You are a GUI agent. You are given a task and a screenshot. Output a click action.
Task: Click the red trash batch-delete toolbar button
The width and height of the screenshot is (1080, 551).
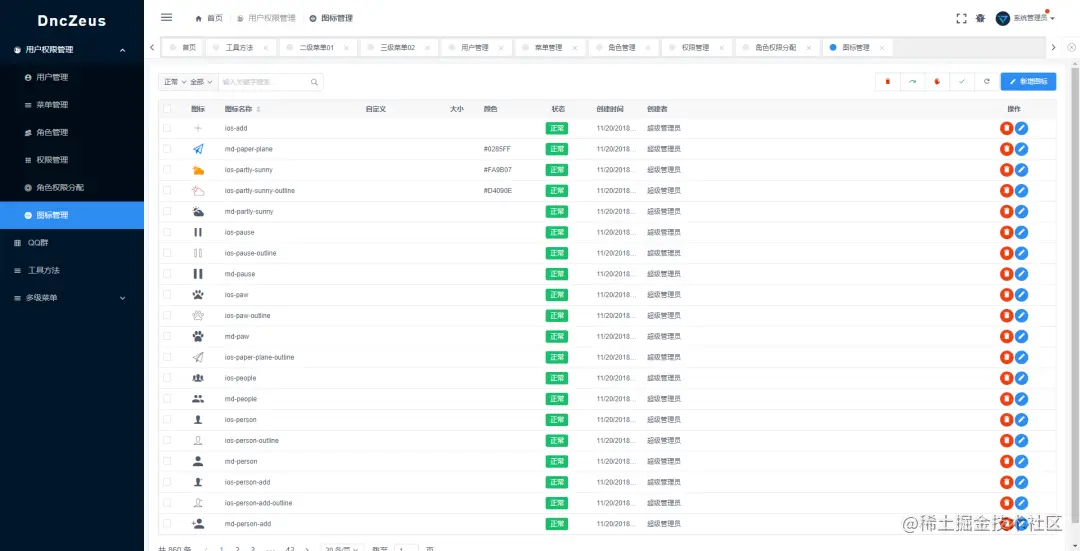click(x=888, y=81)
